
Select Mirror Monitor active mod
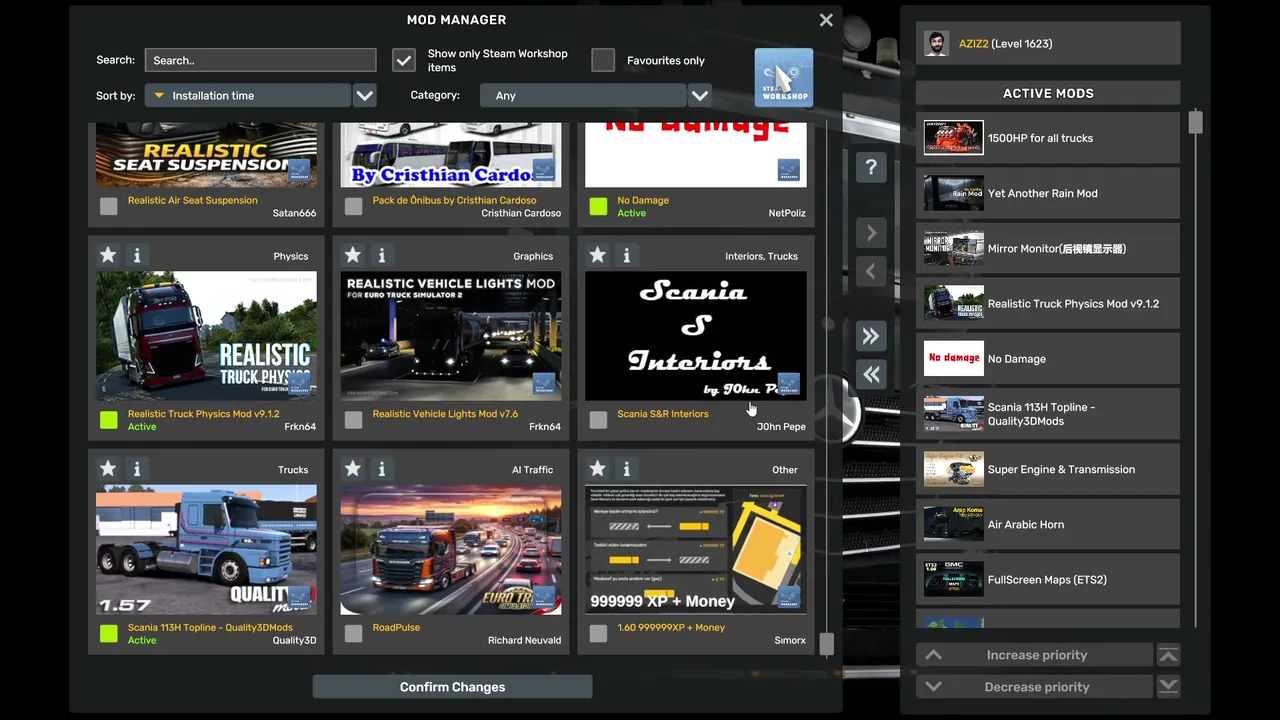(1048, 248)
